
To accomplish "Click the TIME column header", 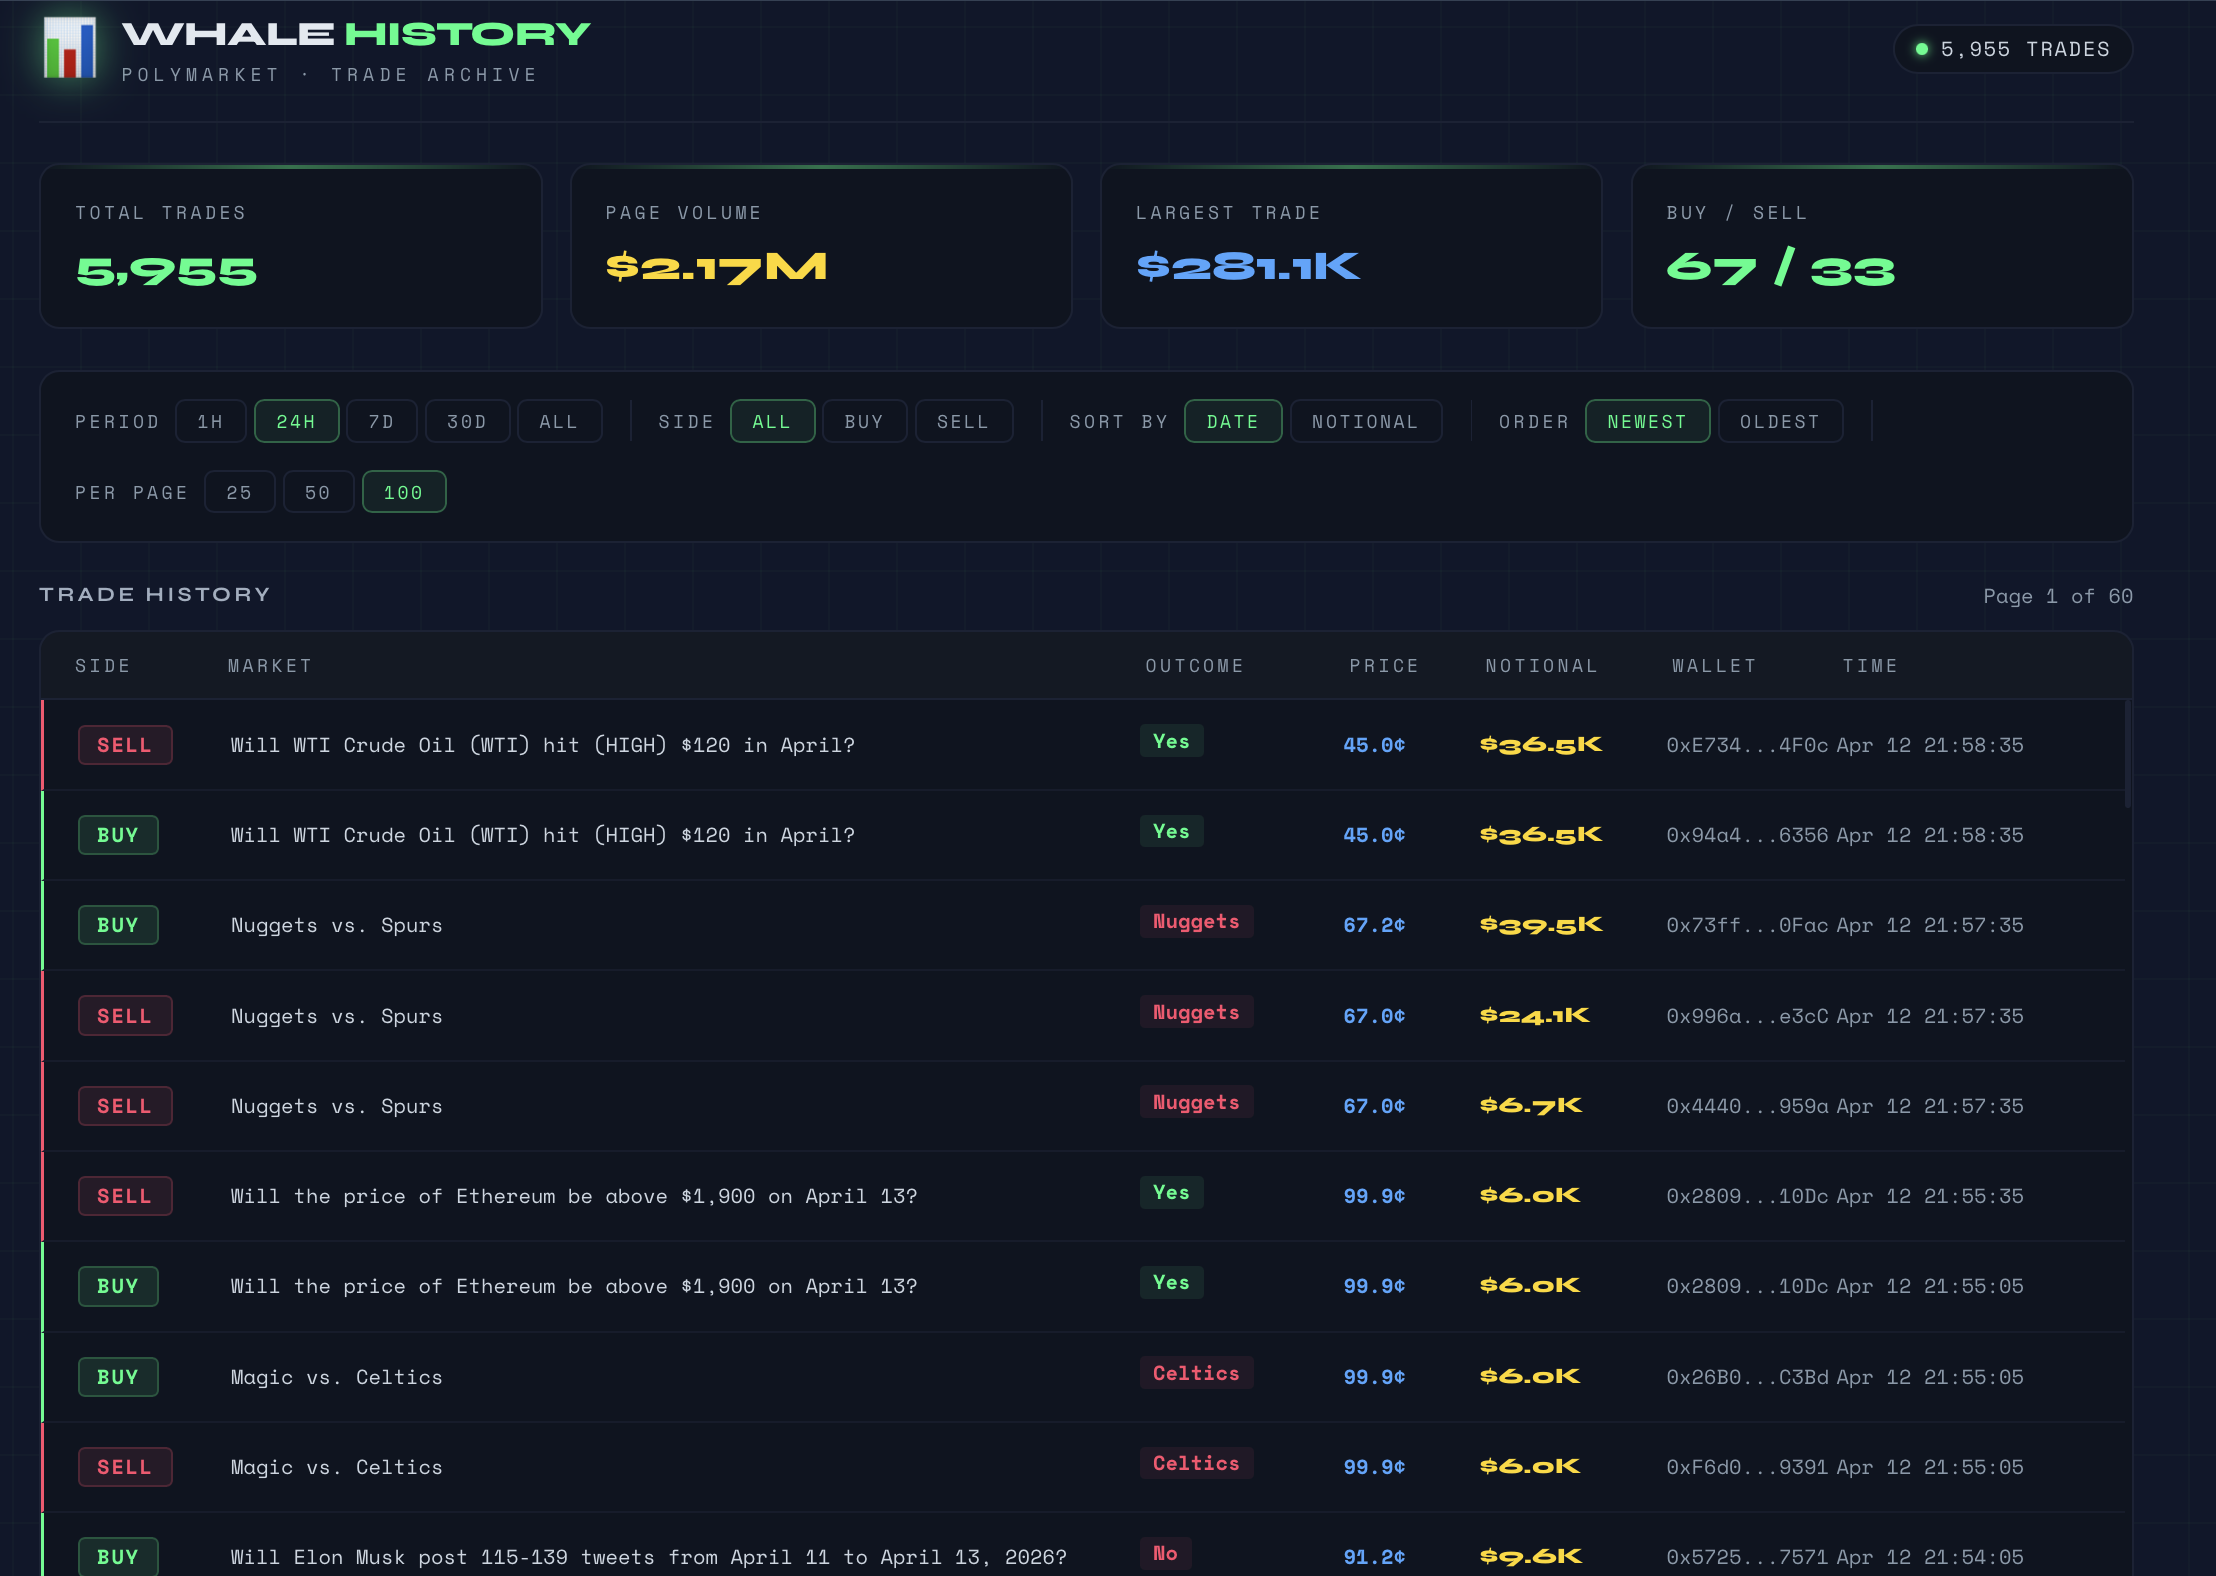I will pos(1870,666).
